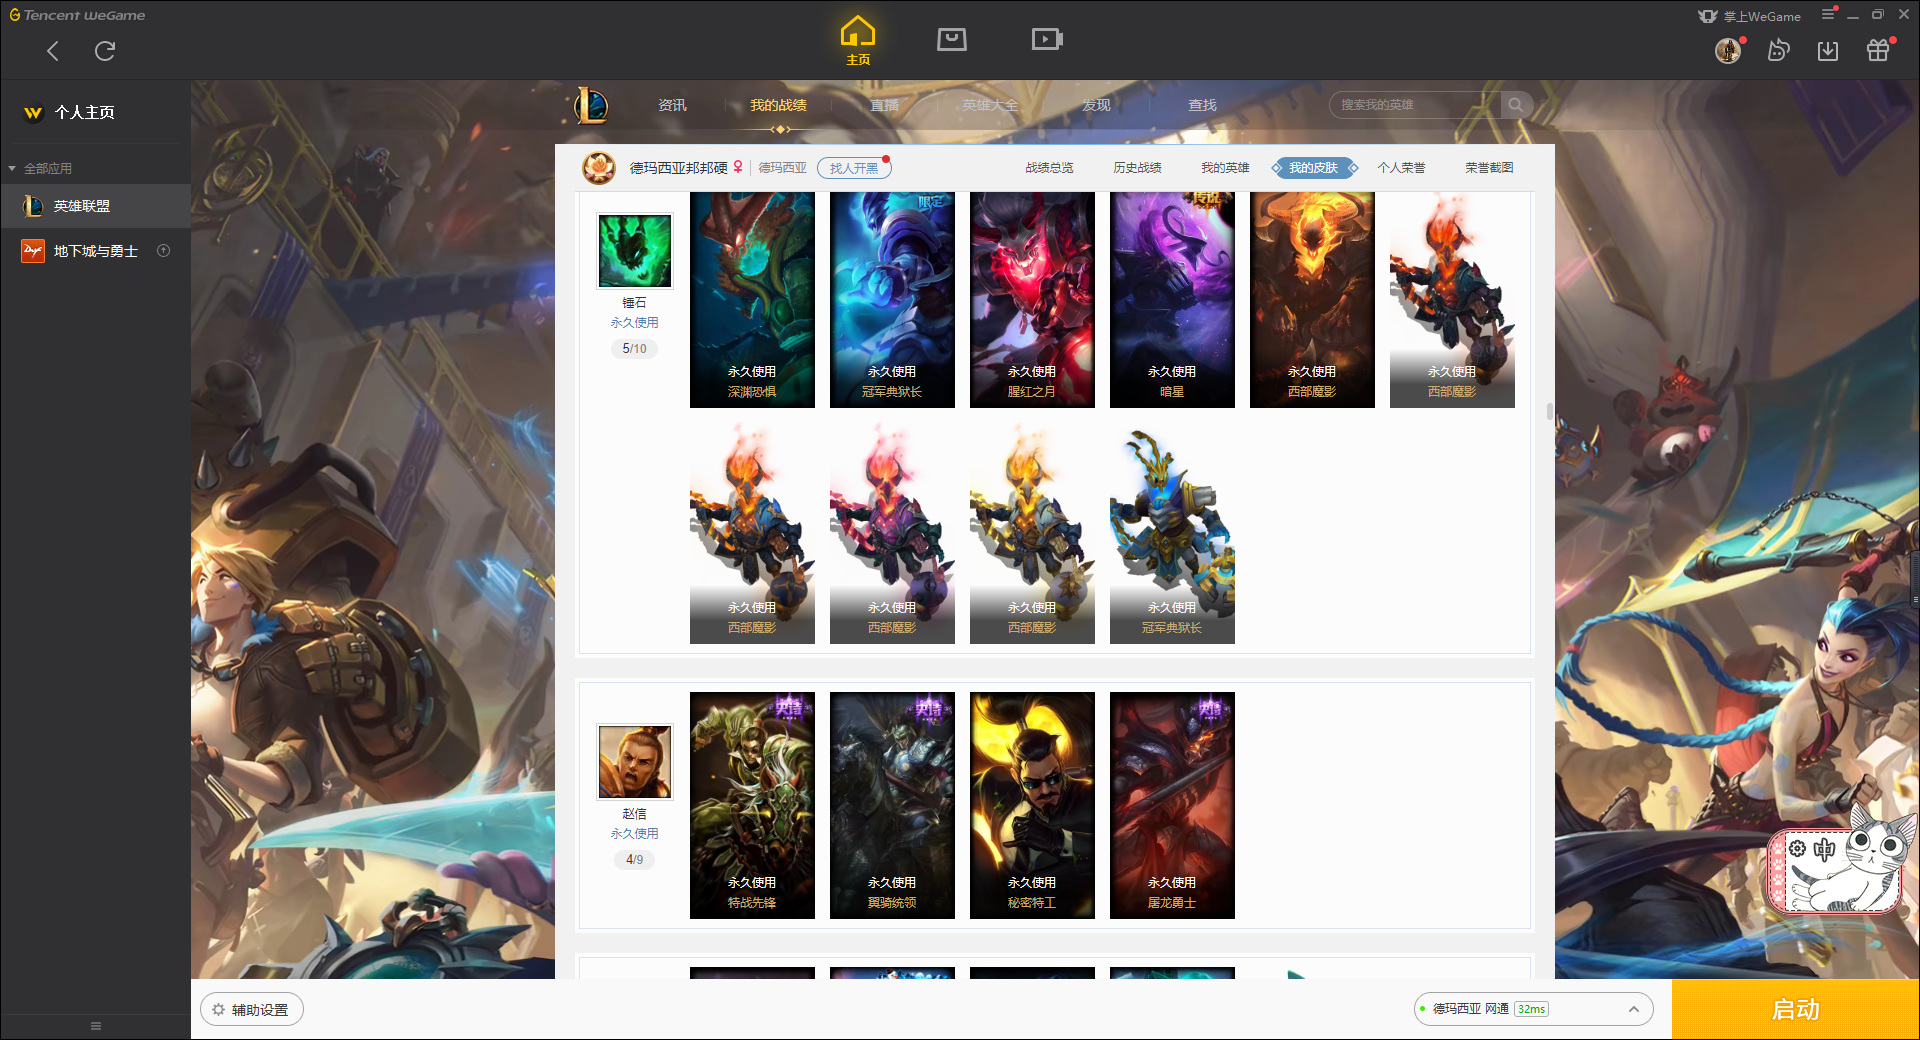Viewport: 1920px width, 1040px height.
Task: Open the user avatar profile icon
Action: click(1728, 50)
